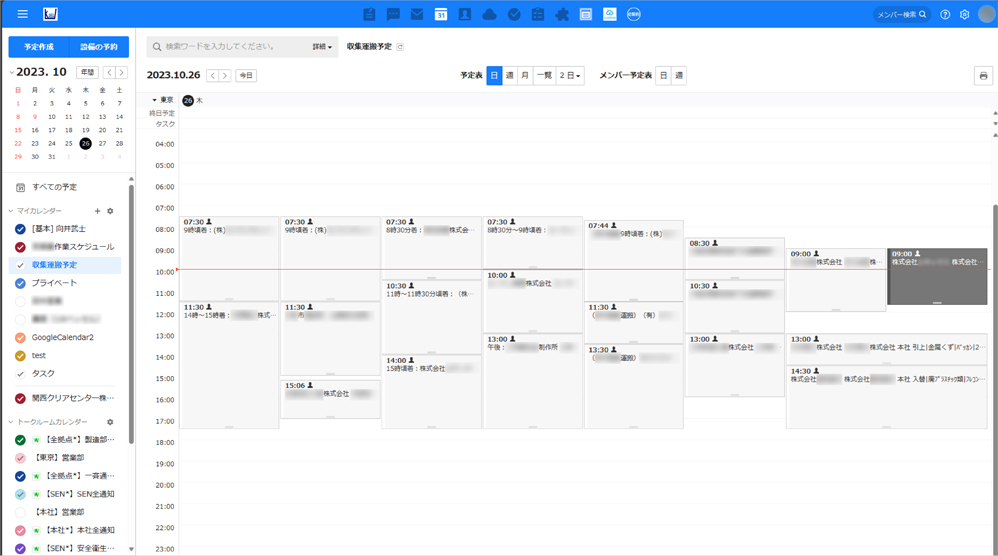The width and height of the screenshot is (998, 556).
Task: Open the address book contacts icon
Action: [x=464, y=14]
